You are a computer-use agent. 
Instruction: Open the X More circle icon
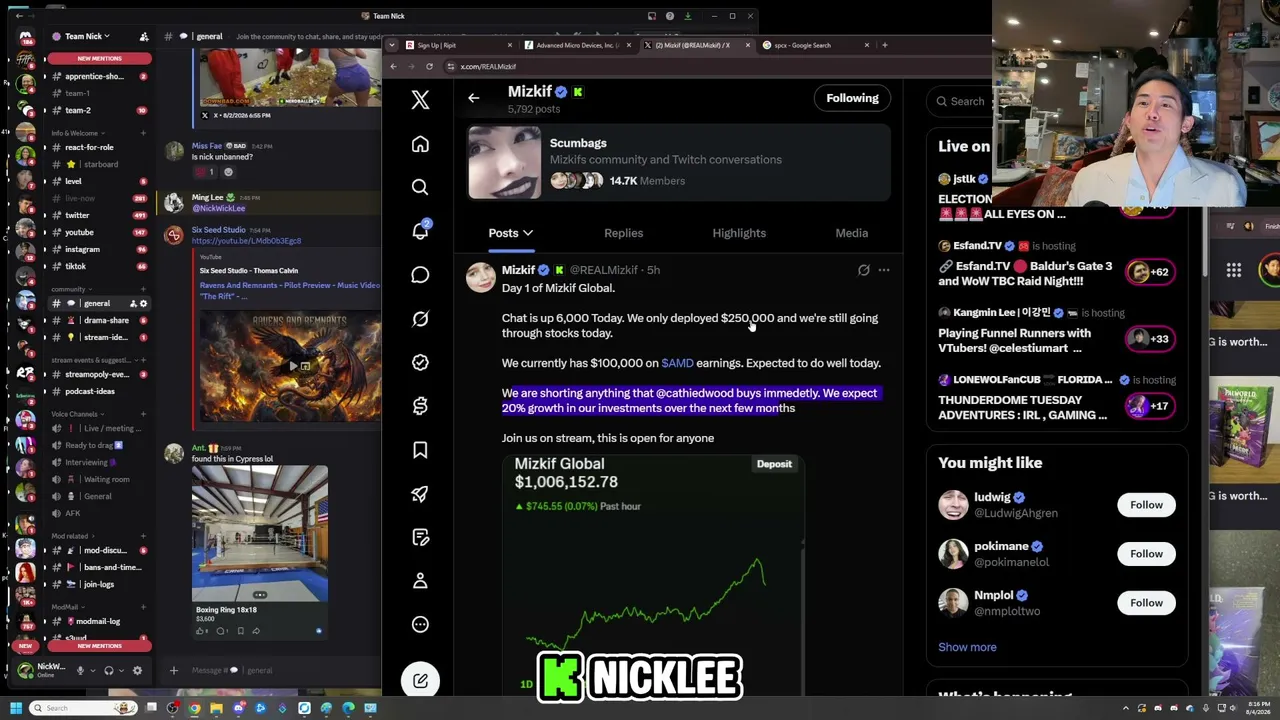click(420, 624)
